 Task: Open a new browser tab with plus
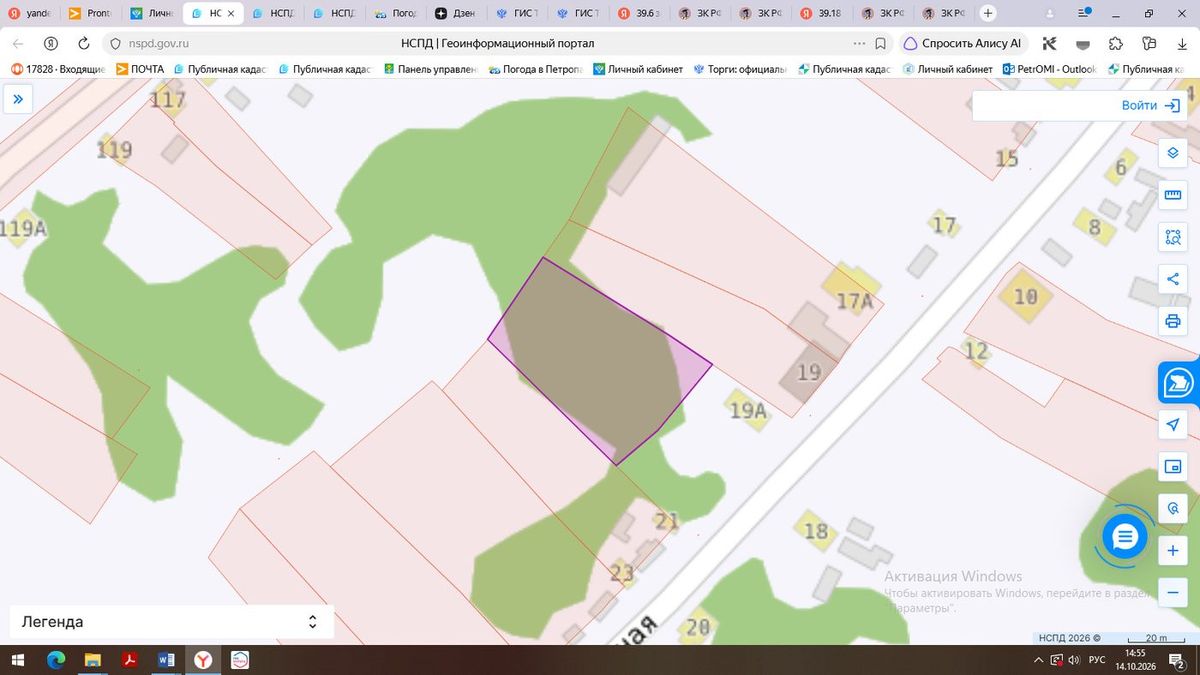988,14
